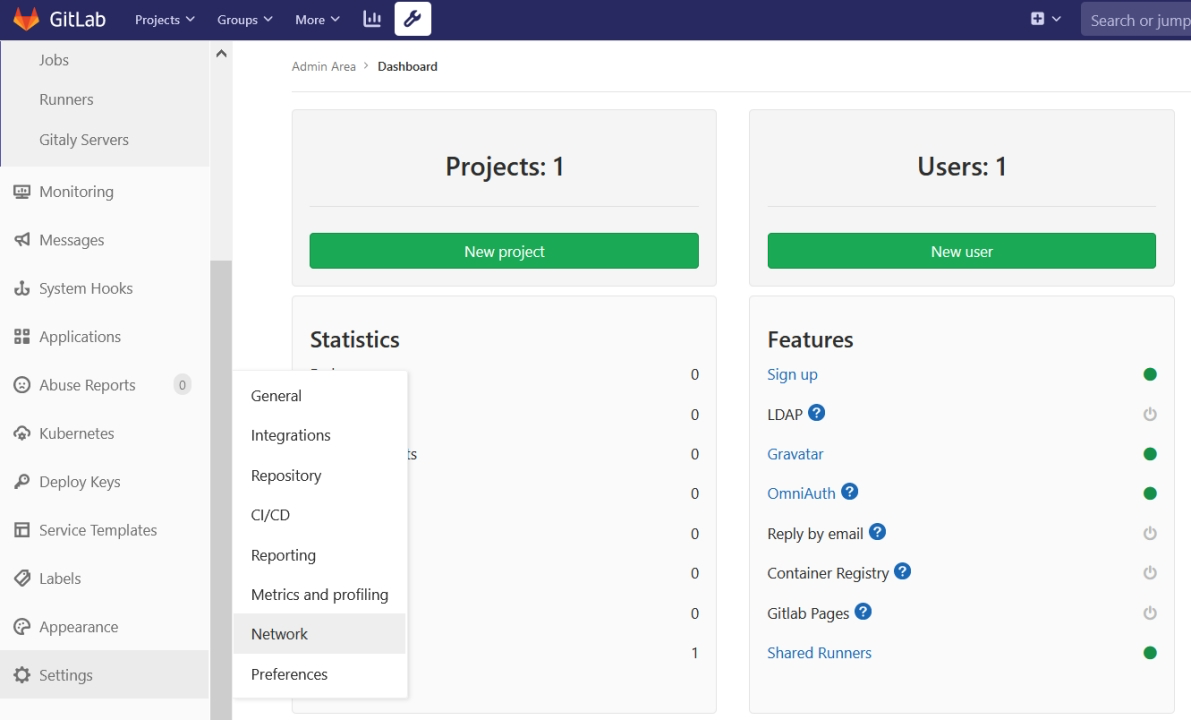
Task: Click the LDAP disabled power icon
Action: point(1150,414)
